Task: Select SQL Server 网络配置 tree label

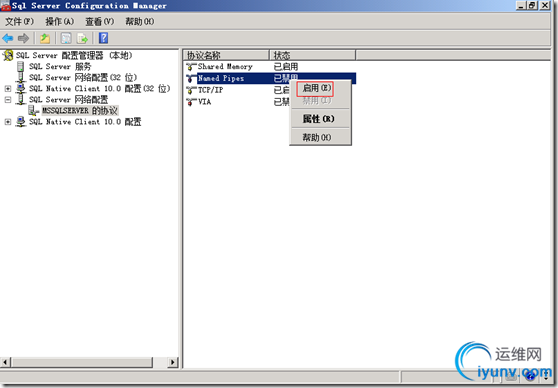Action: tap(68, 100)
